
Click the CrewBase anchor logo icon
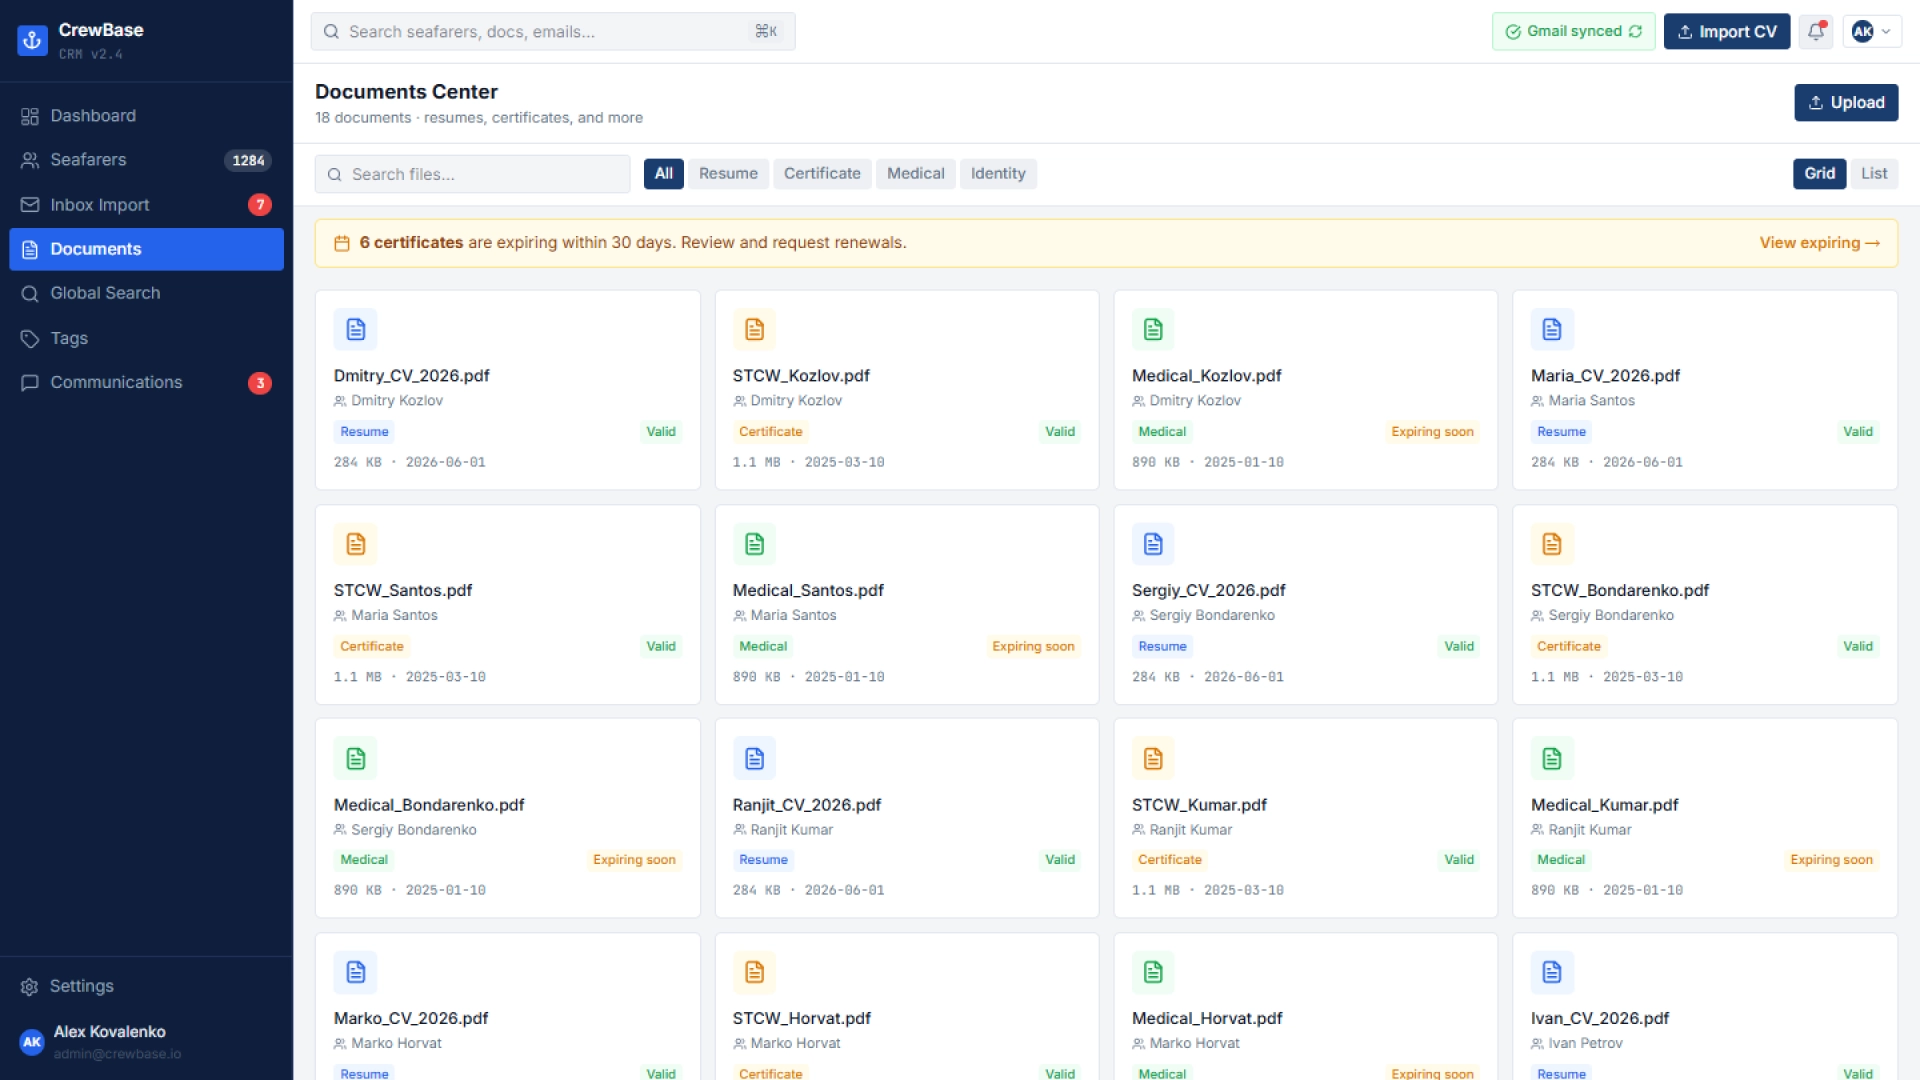tap(32, 40)
